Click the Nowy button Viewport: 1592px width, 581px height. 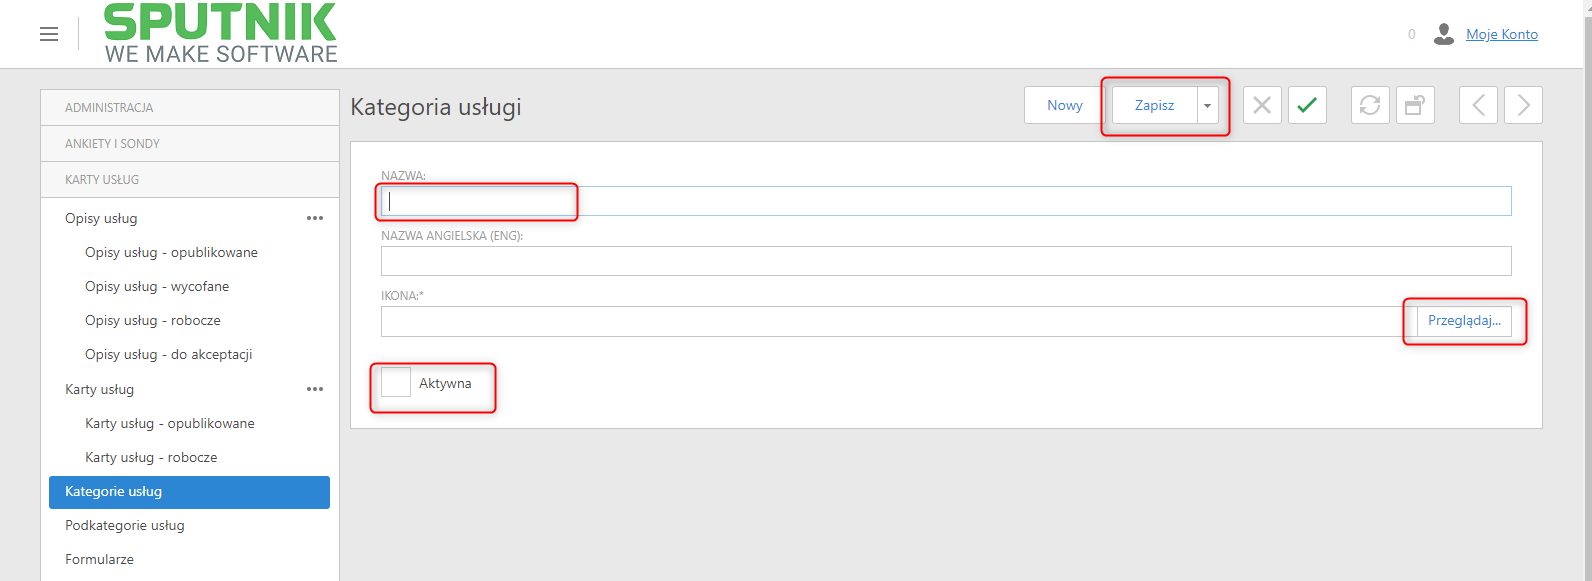click(1065, 105)
